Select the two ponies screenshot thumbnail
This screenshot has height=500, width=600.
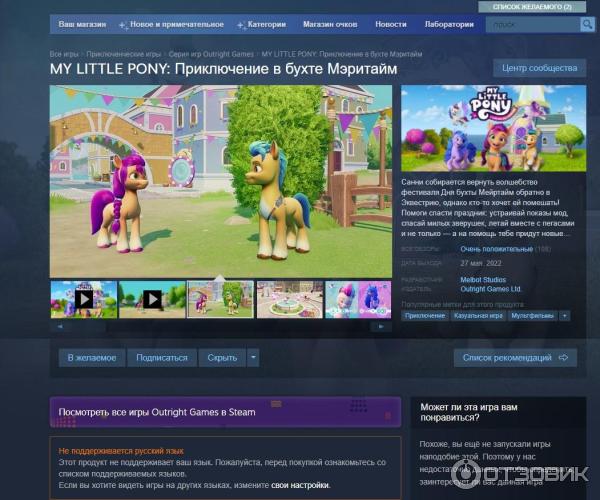pyautogui.click(x=220, y=300)
